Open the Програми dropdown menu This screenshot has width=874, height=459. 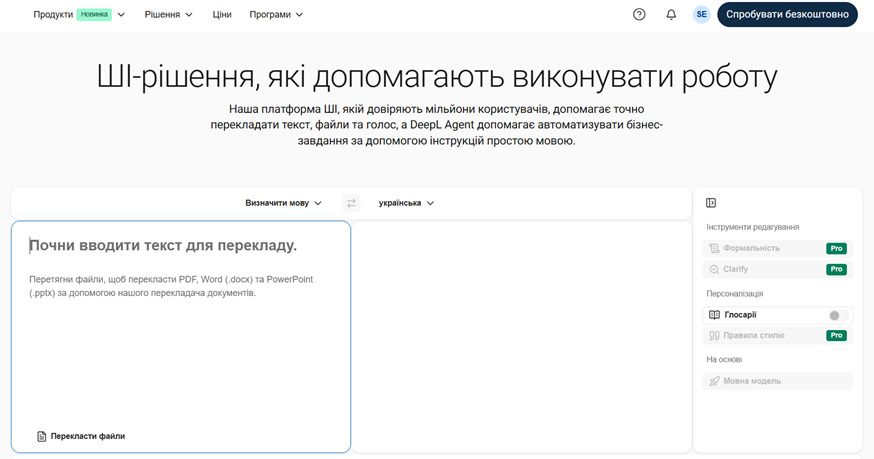[x=276, y=15]
